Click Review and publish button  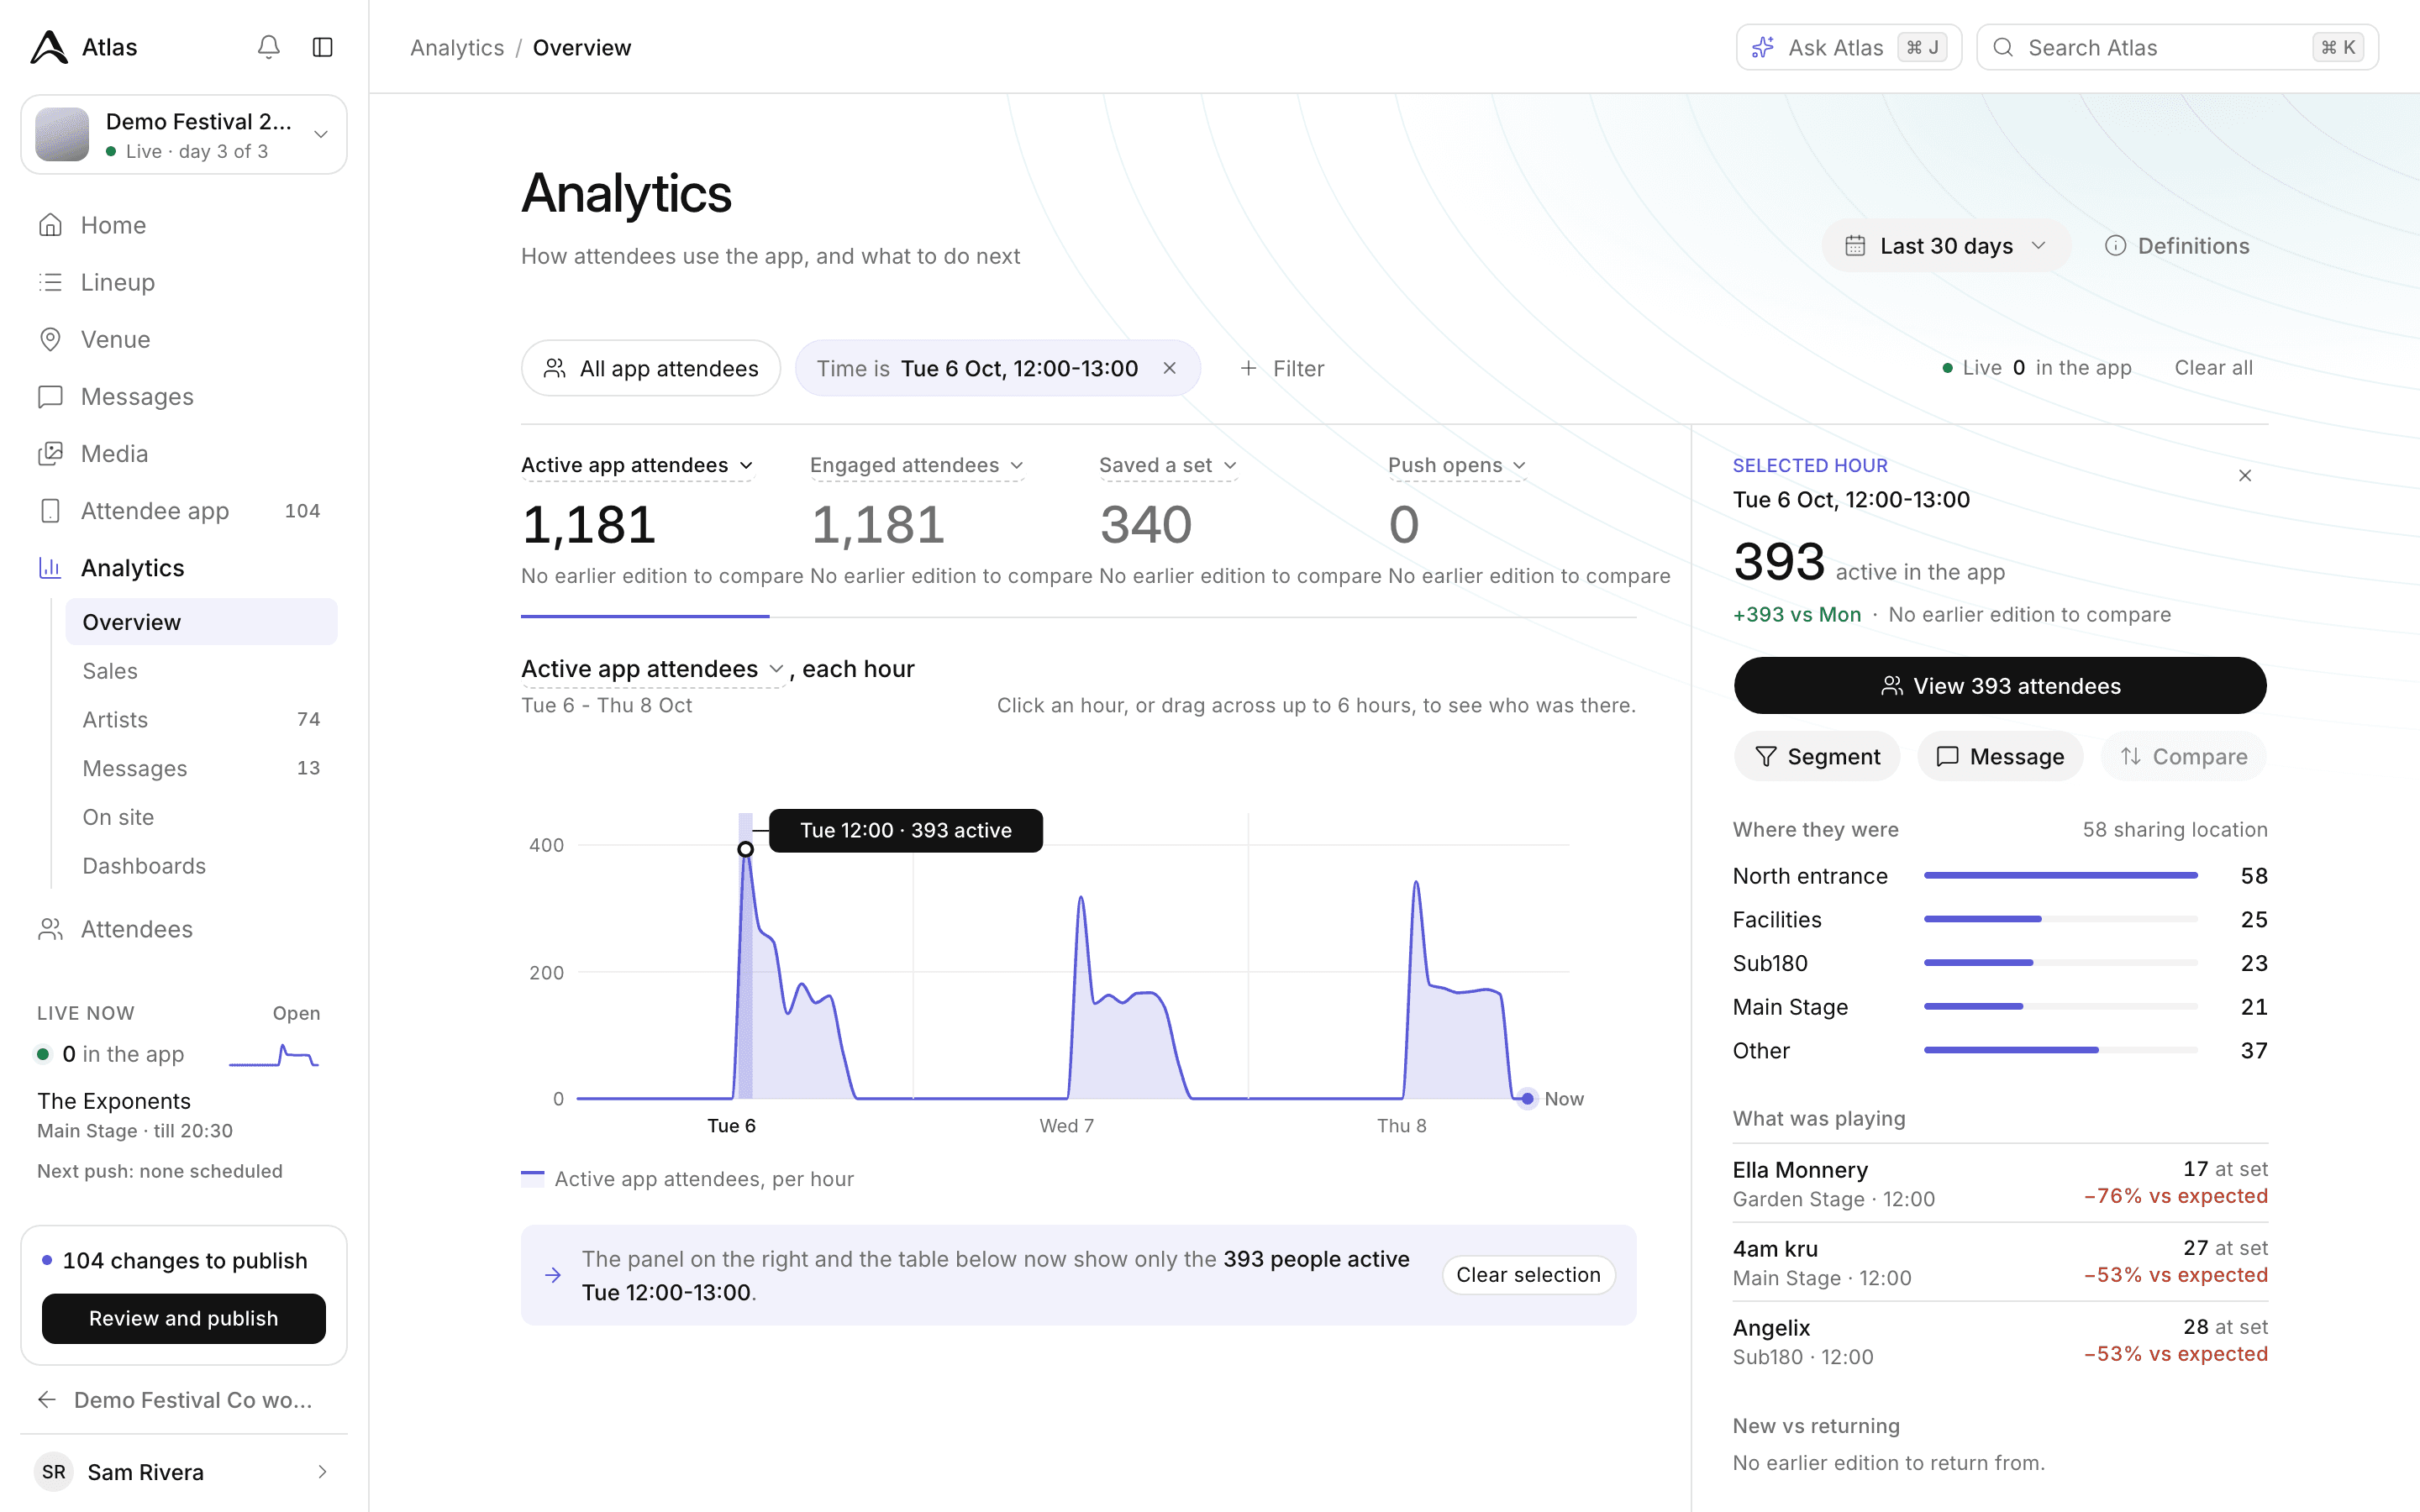[184, 1318]
